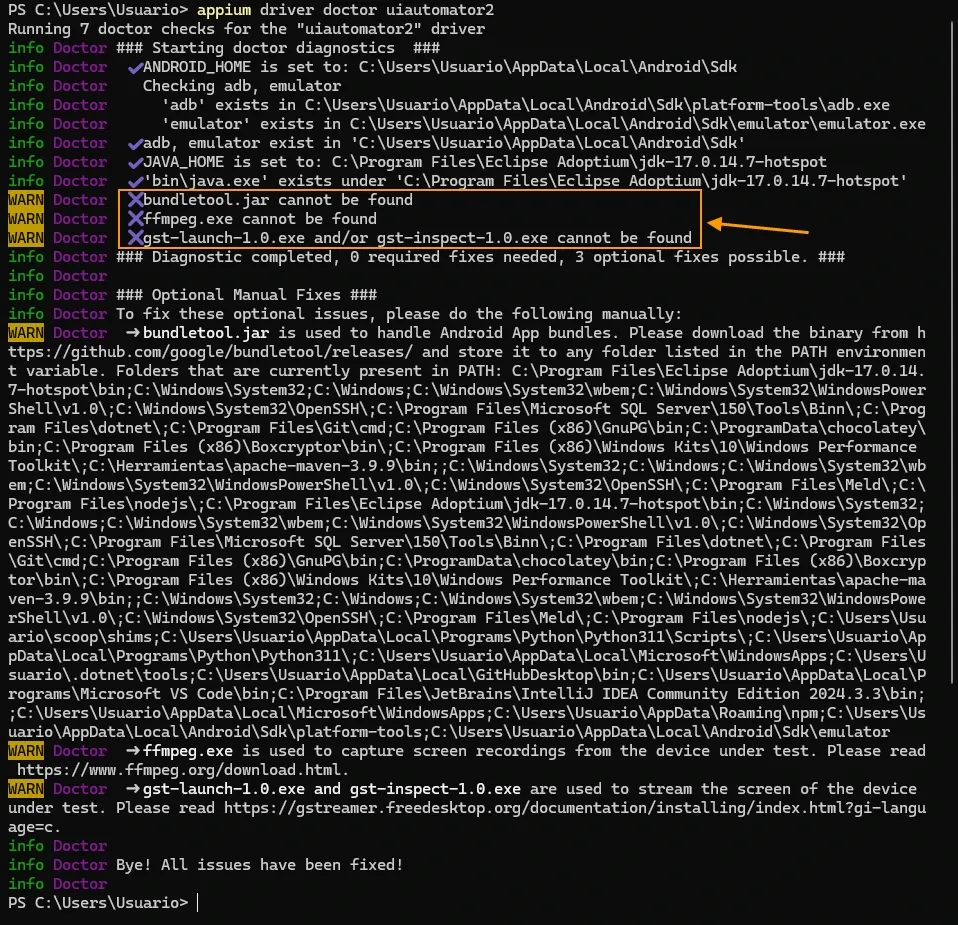Click '### Diagnostic completed' summary line
Screen dimensions: 958x925
(x=481, y=257)
